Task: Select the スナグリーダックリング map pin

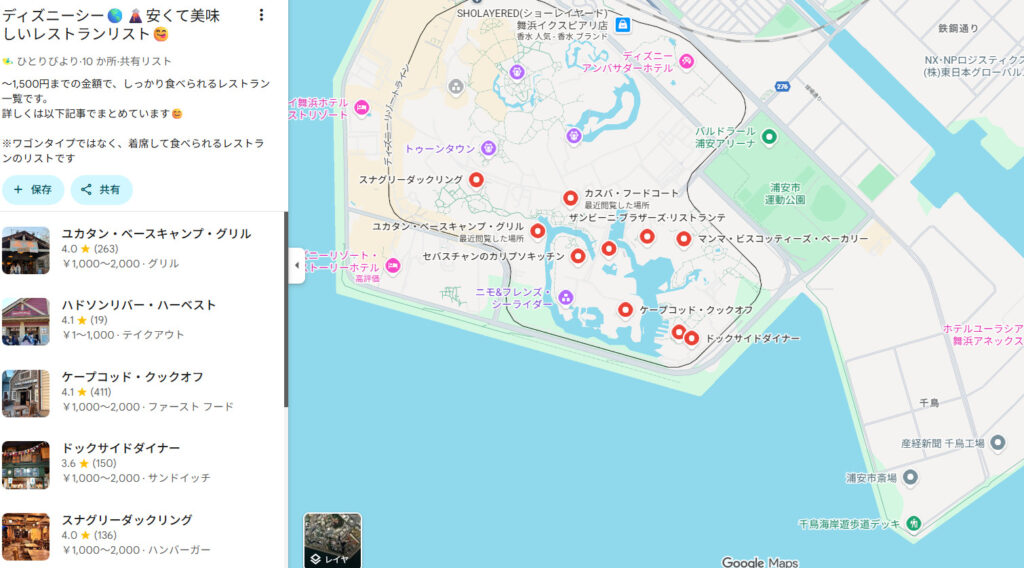Action: (477, 180)
